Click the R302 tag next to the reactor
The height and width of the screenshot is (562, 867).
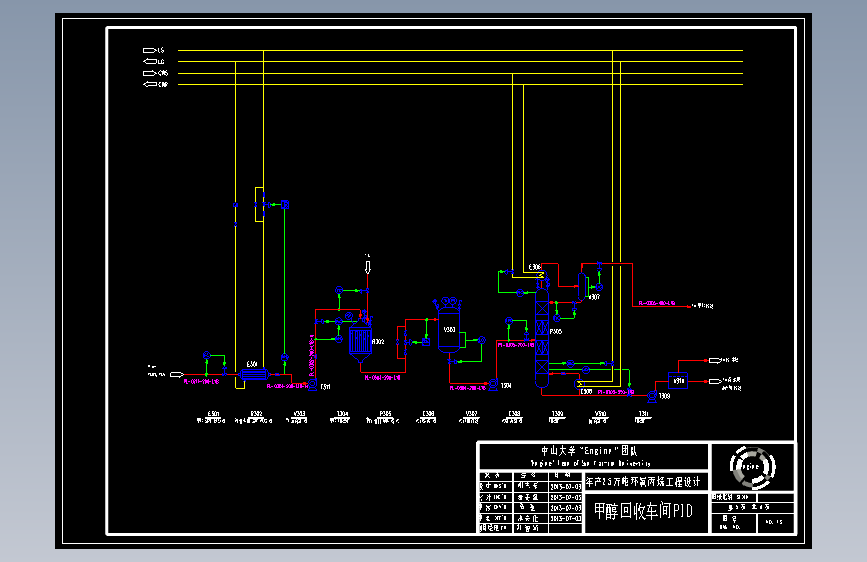click(x=378, y=342)
